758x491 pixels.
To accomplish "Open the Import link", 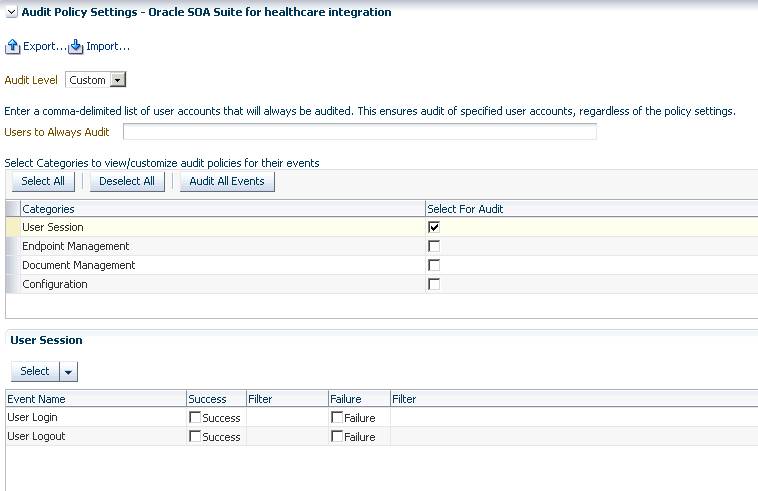I will click(x=108, y=46).
